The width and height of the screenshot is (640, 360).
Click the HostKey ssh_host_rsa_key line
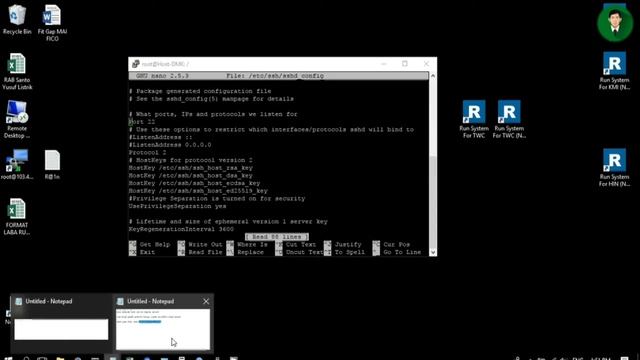191,168
